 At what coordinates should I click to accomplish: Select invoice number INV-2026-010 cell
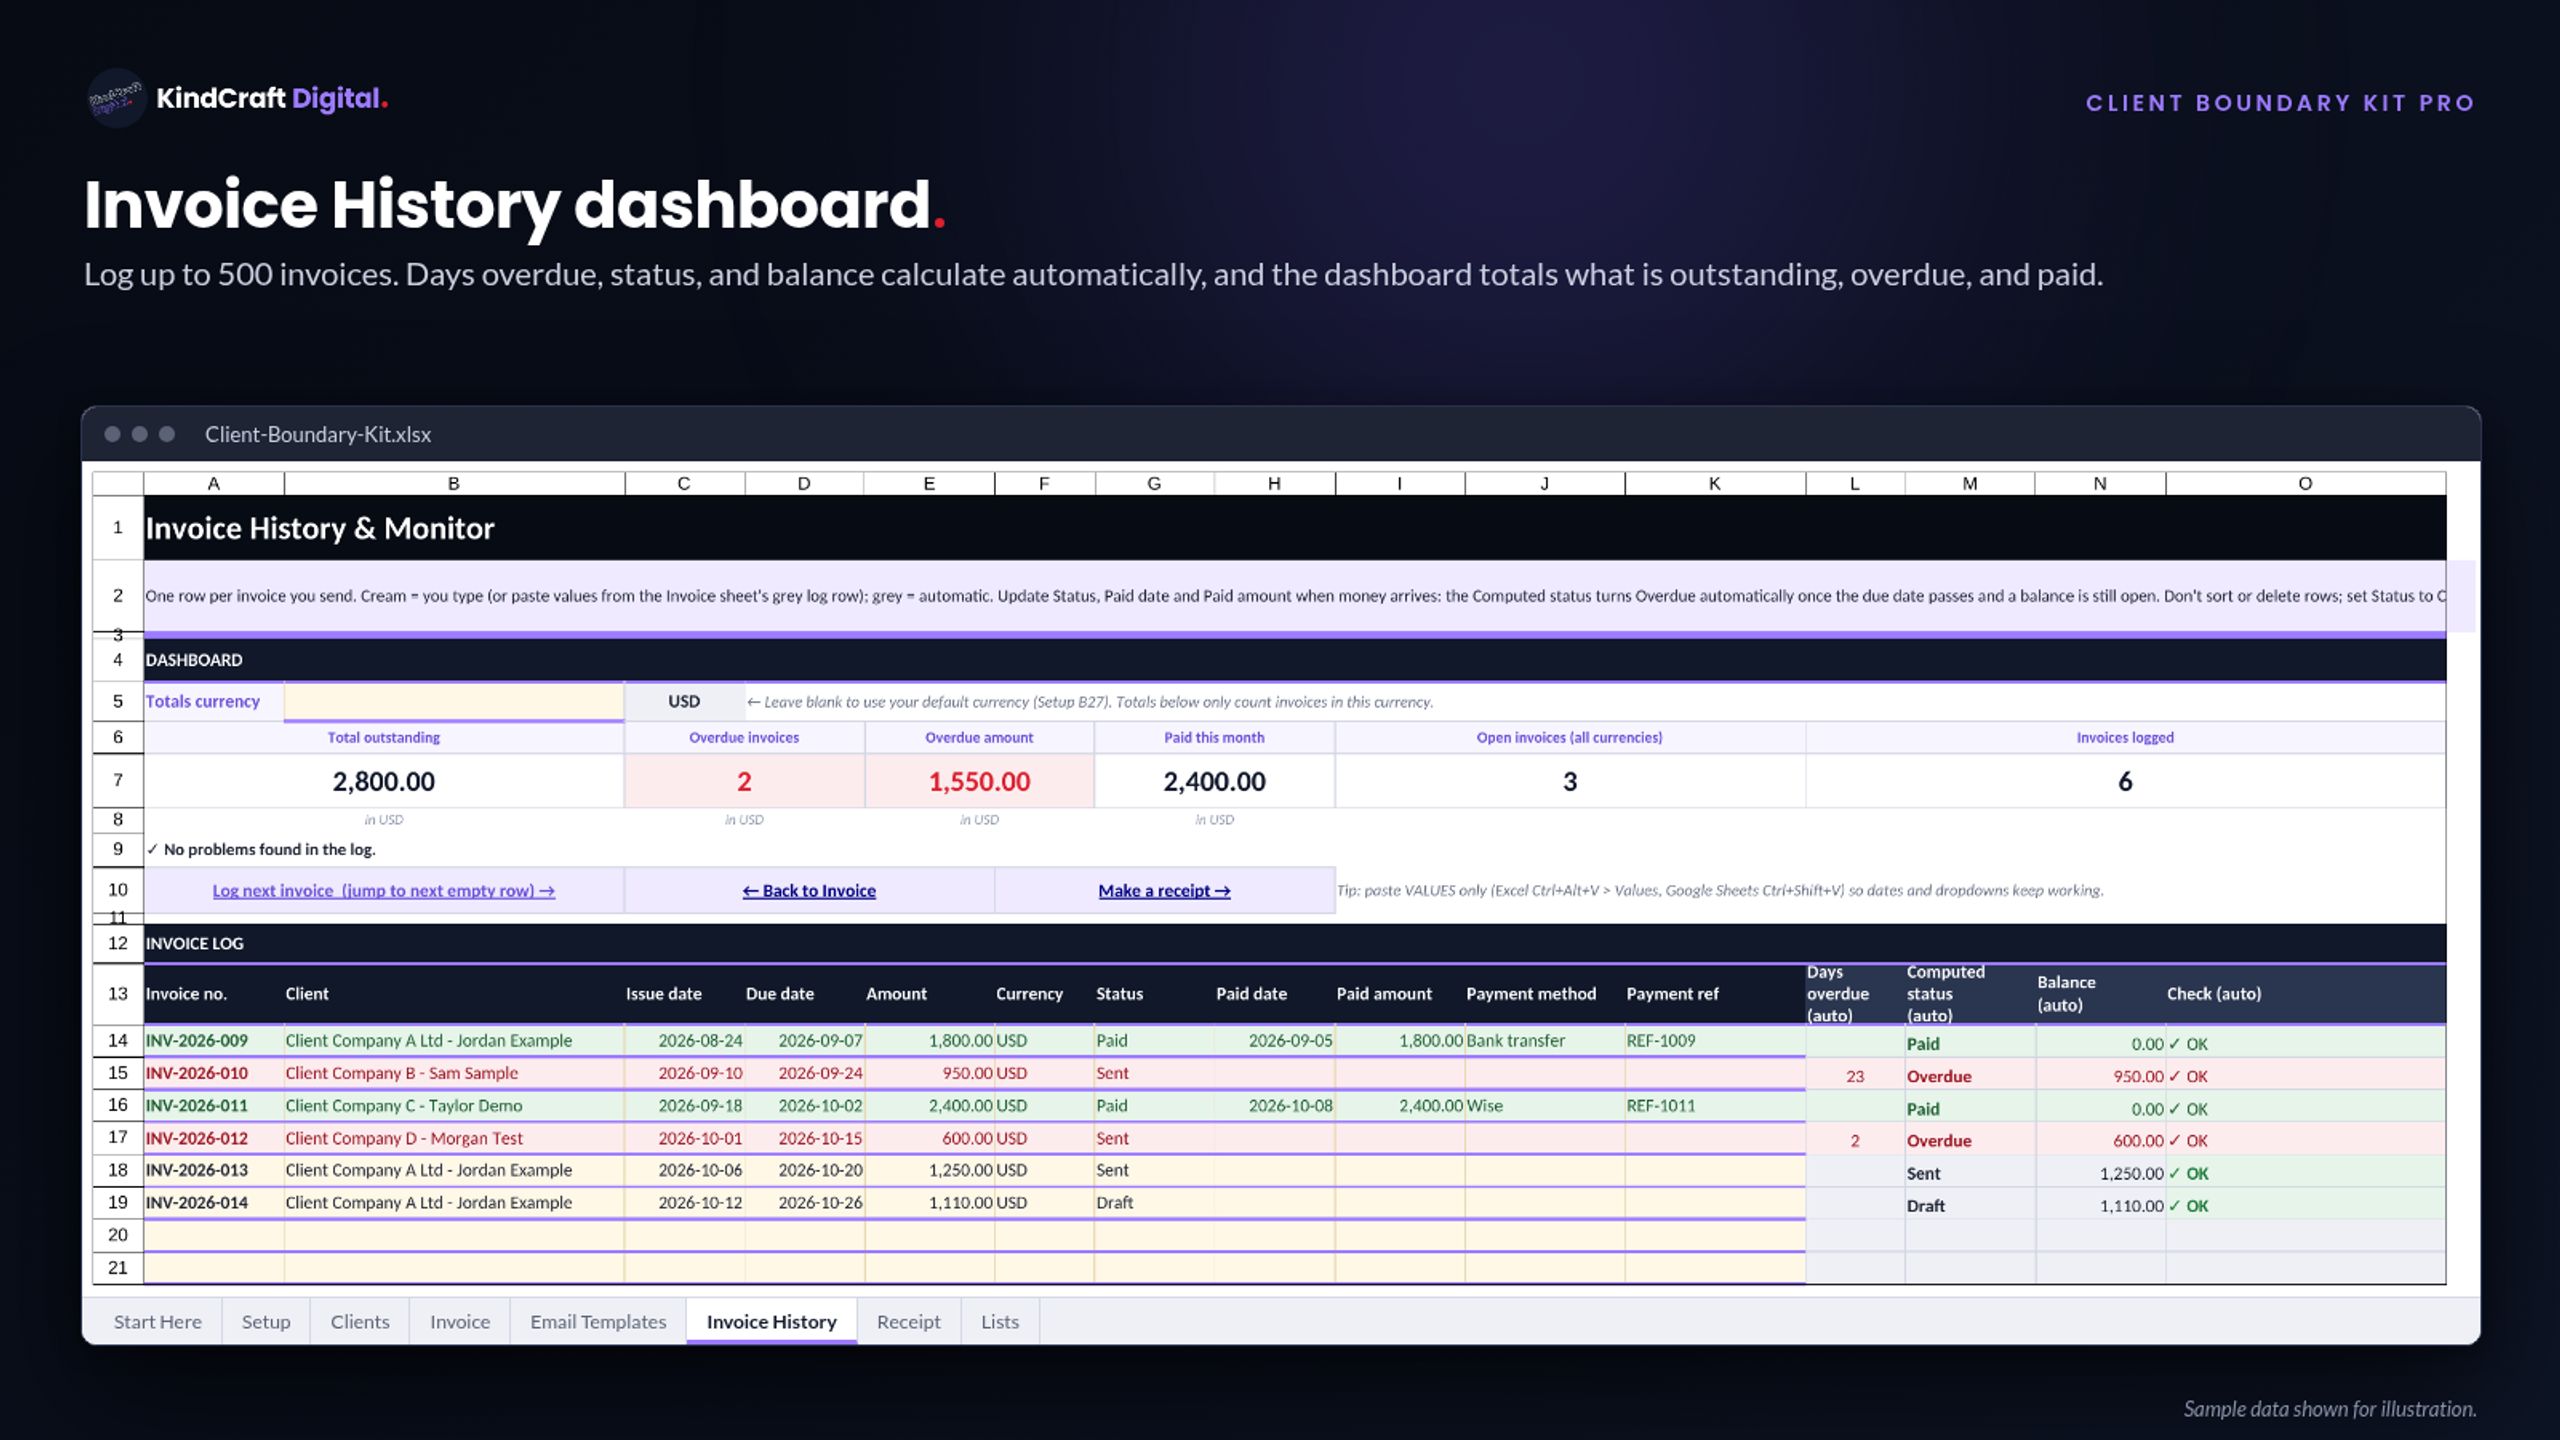coord(214,1073)
